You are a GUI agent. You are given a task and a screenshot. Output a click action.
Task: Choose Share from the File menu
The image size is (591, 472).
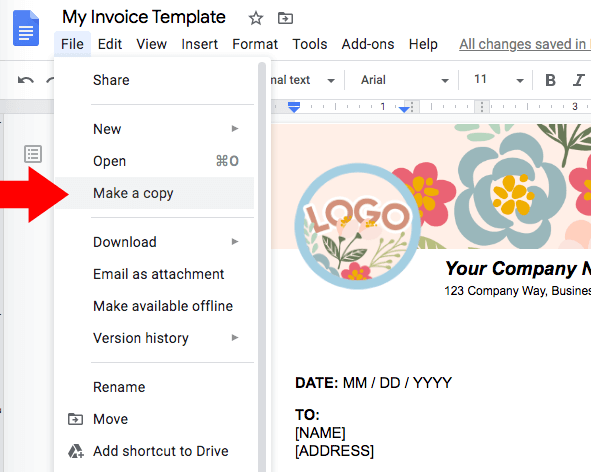155,80
